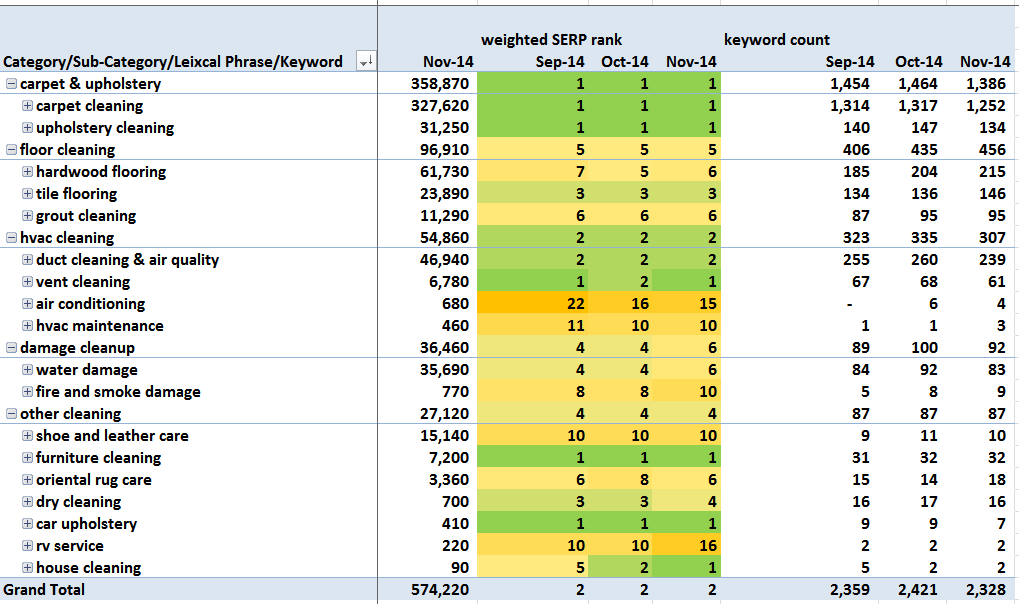Expand the air conditioning row
The width and height of the screenshot is (1019, 604).
tap(28, 304)
